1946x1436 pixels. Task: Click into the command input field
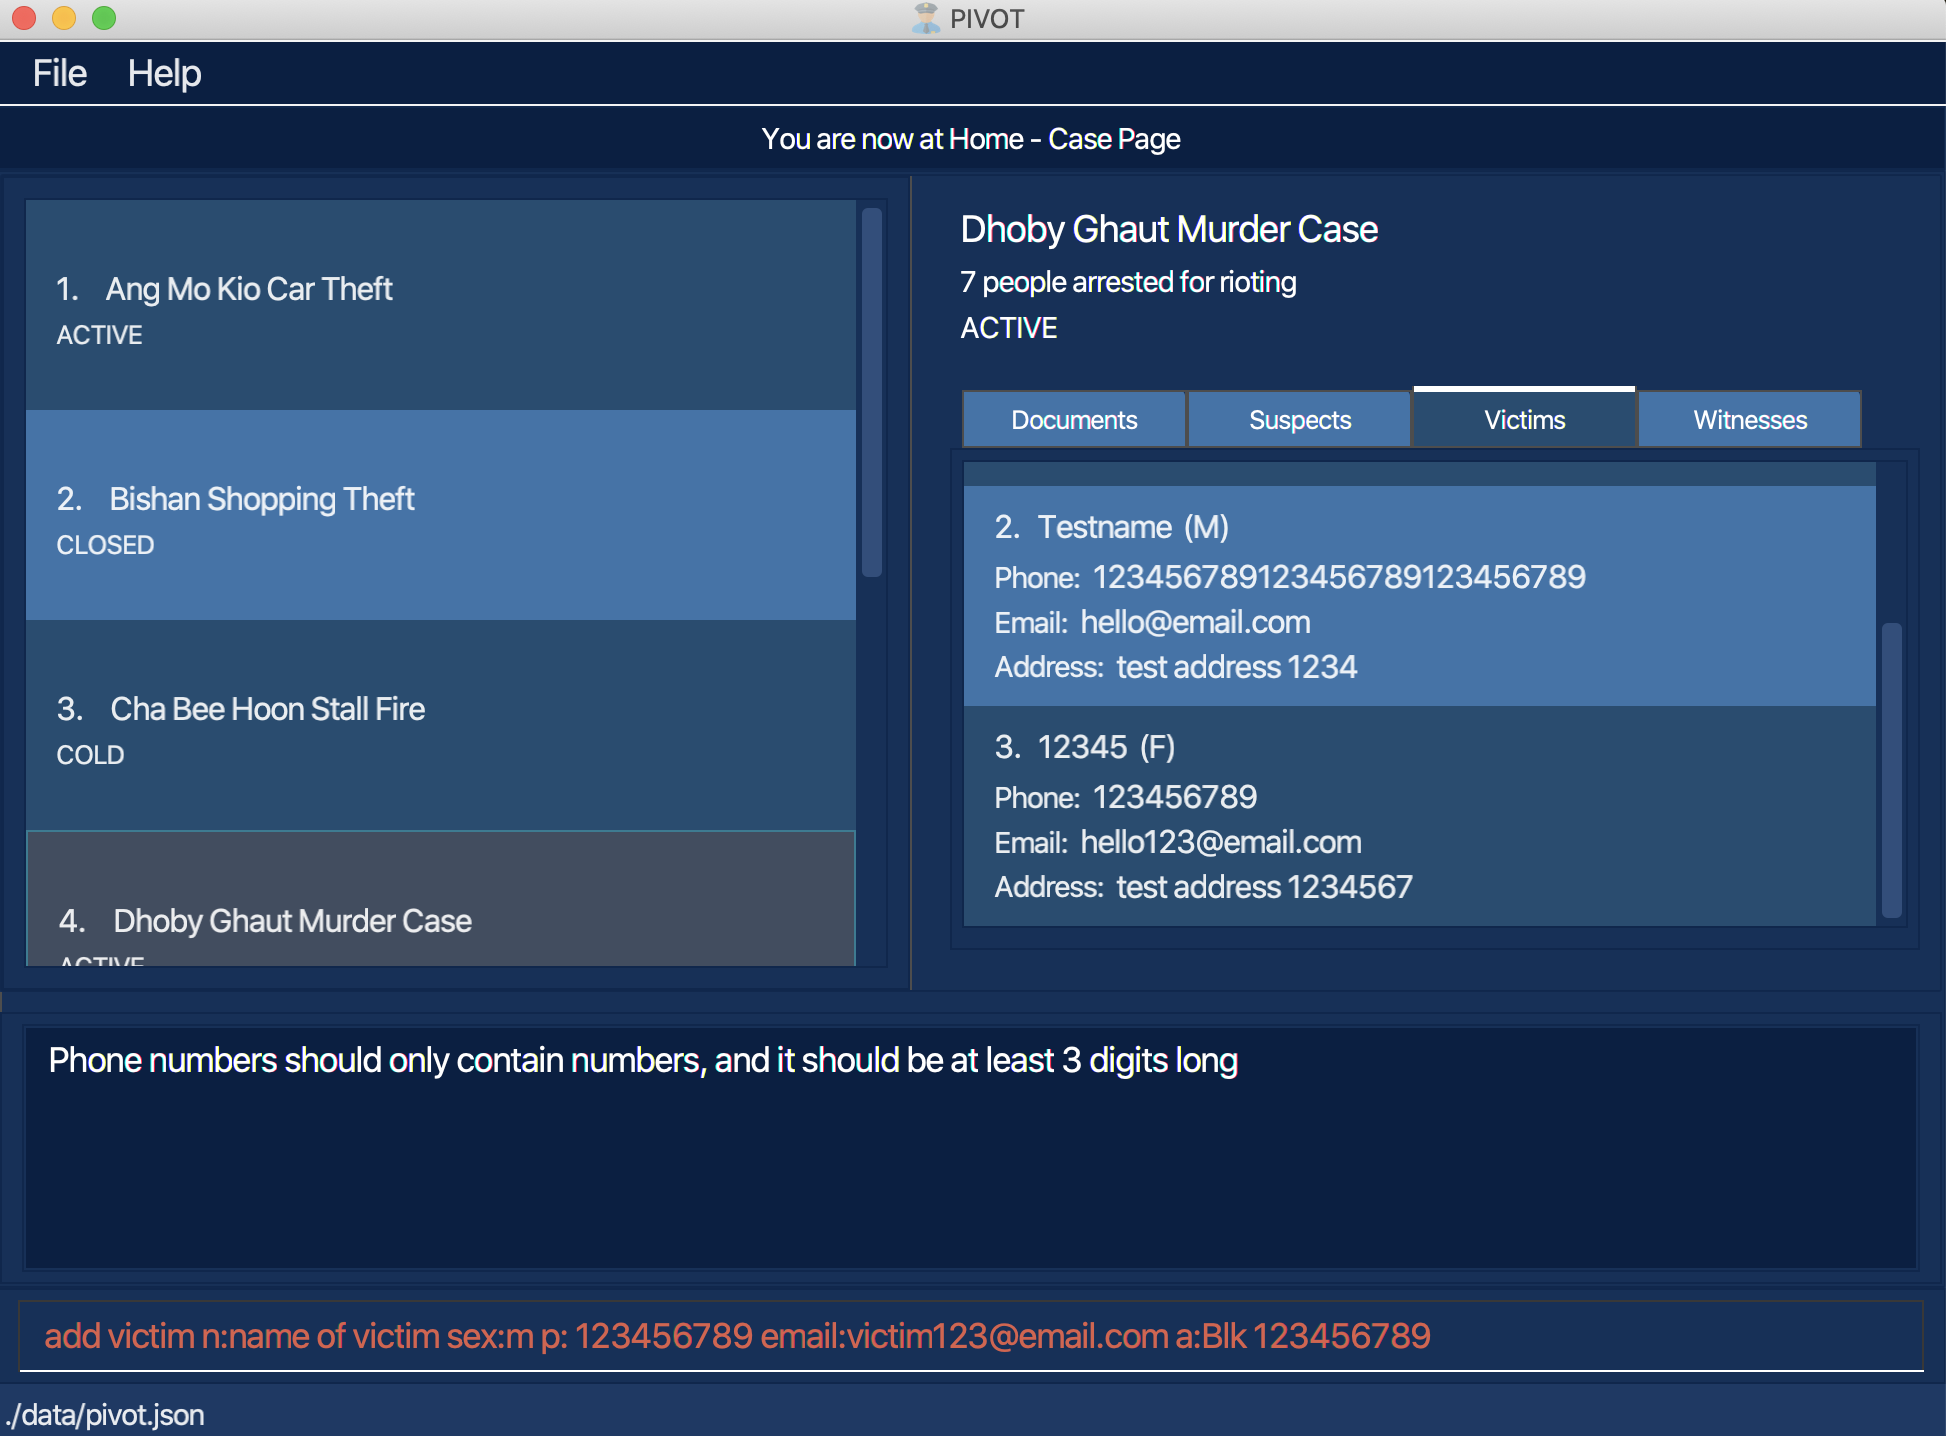click(970, 1336)
